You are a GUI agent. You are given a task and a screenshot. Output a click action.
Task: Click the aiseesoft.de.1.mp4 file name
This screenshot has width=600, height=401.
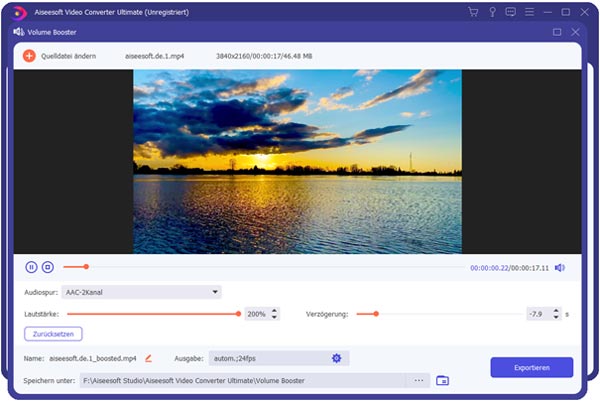155,56
